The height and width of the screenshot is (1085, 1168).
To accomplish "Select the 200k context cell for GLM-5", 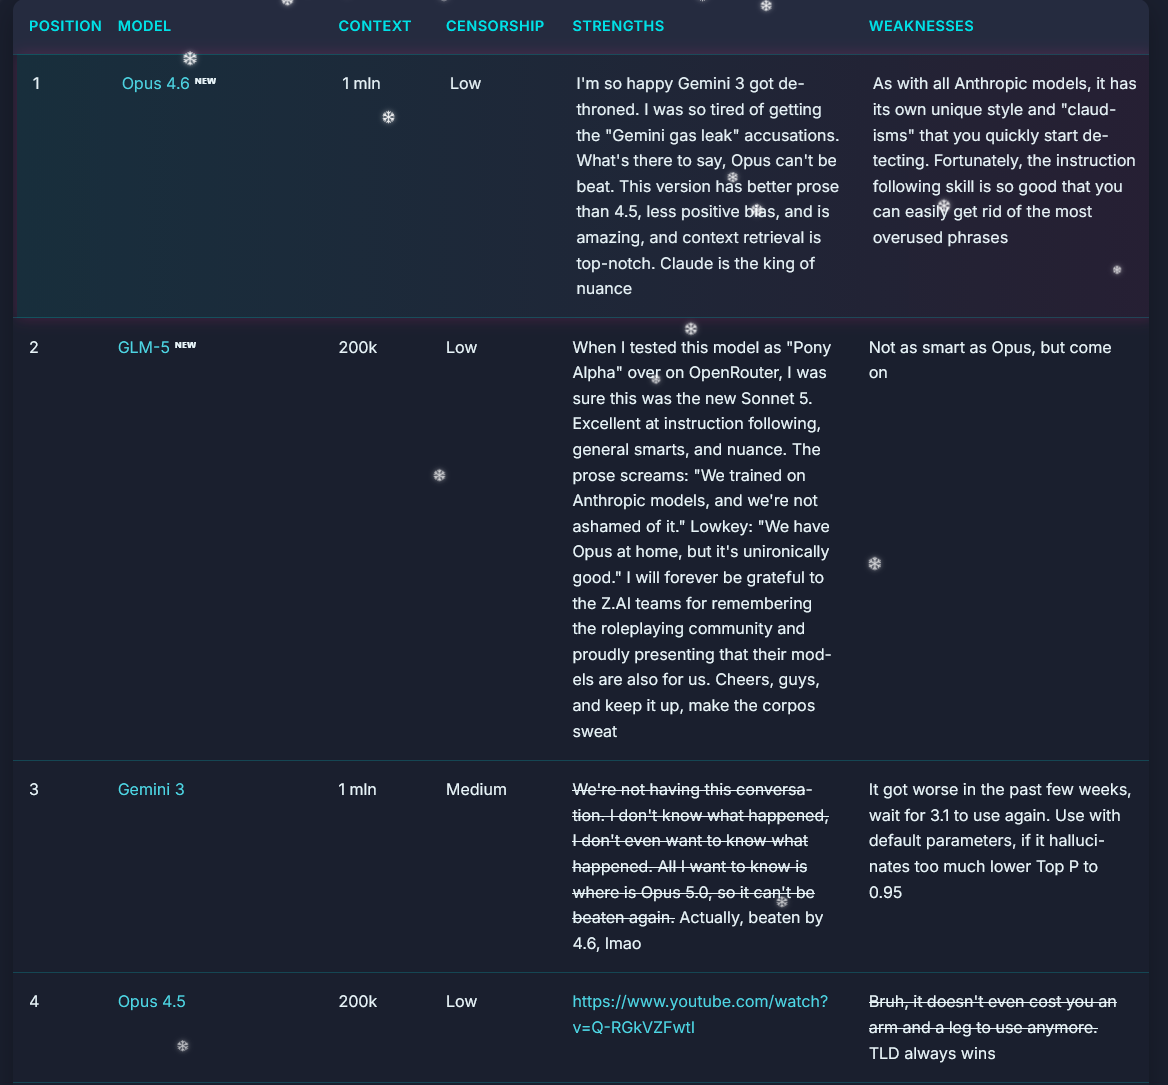I will (x=358, y=347).
